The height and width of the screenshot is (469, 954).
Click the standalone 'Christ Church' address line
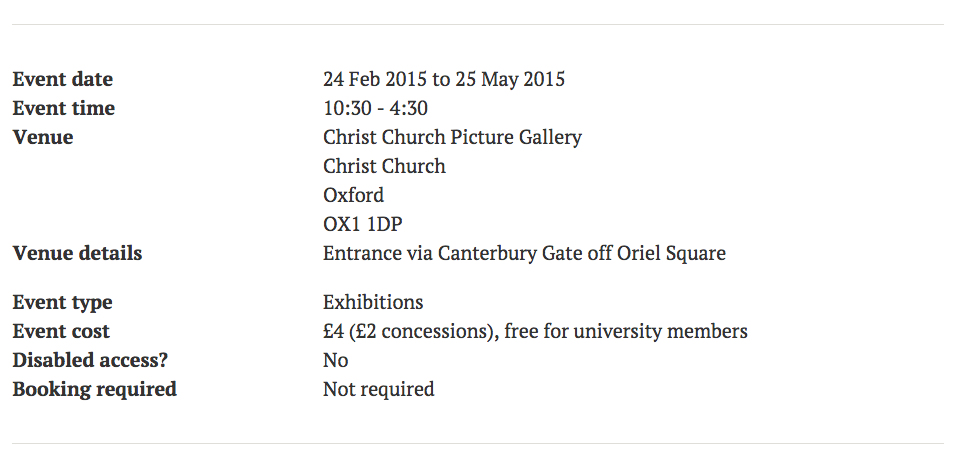click(x=384, y=167)
